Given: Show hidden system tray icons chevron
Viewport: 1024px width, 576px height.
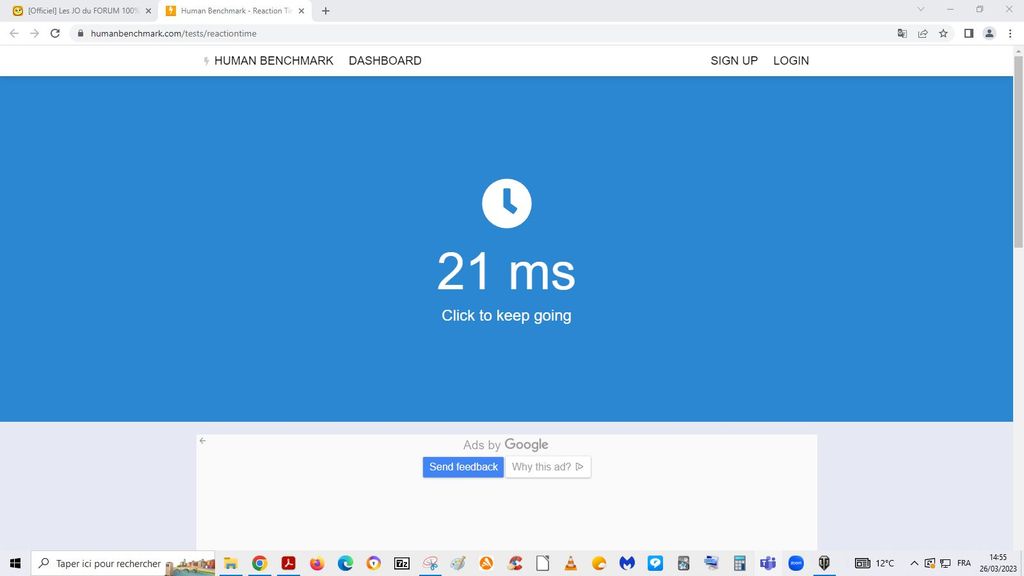Looking at the screenshot, I should click(x=914, y=563).
